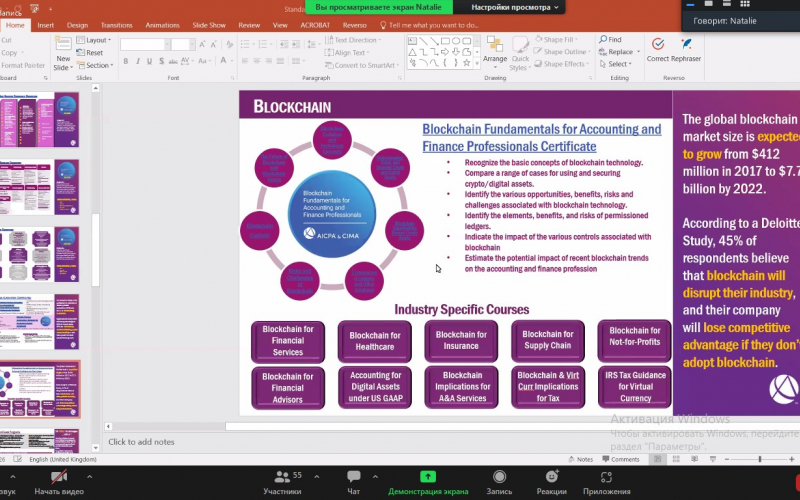The width and height of the screenshot is (800, 500).
Task: Click Blockchain Fundamentals certificate hyperlink
Action: pyautogui.click(x=541, y=138)
